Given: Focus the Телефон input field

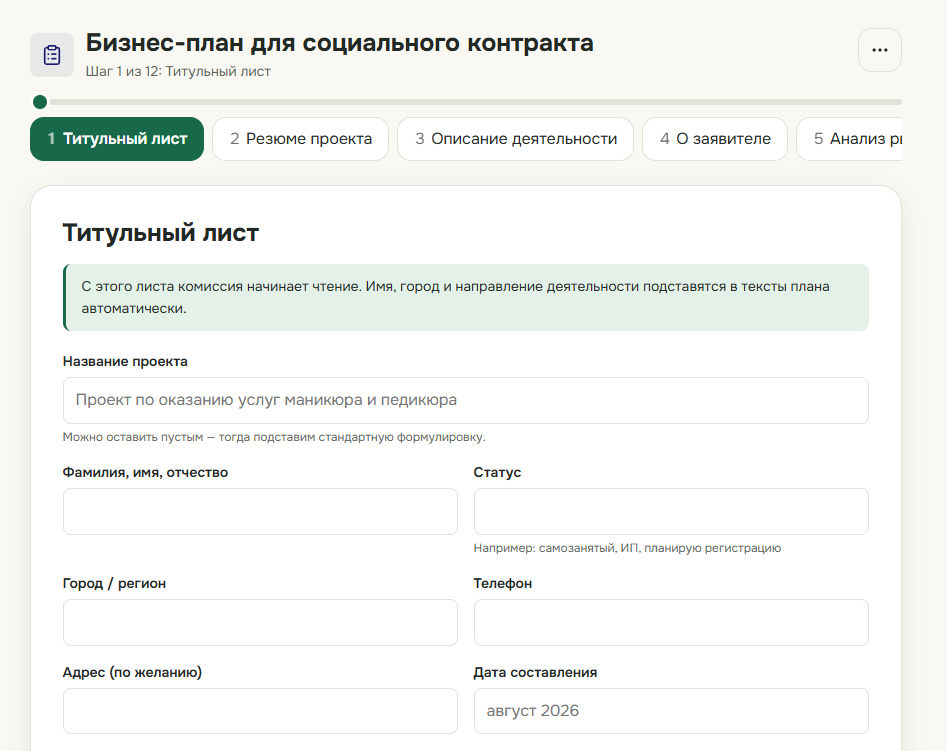Looking at the screenshot, I should pyautogui.click(x=671, y=622).
